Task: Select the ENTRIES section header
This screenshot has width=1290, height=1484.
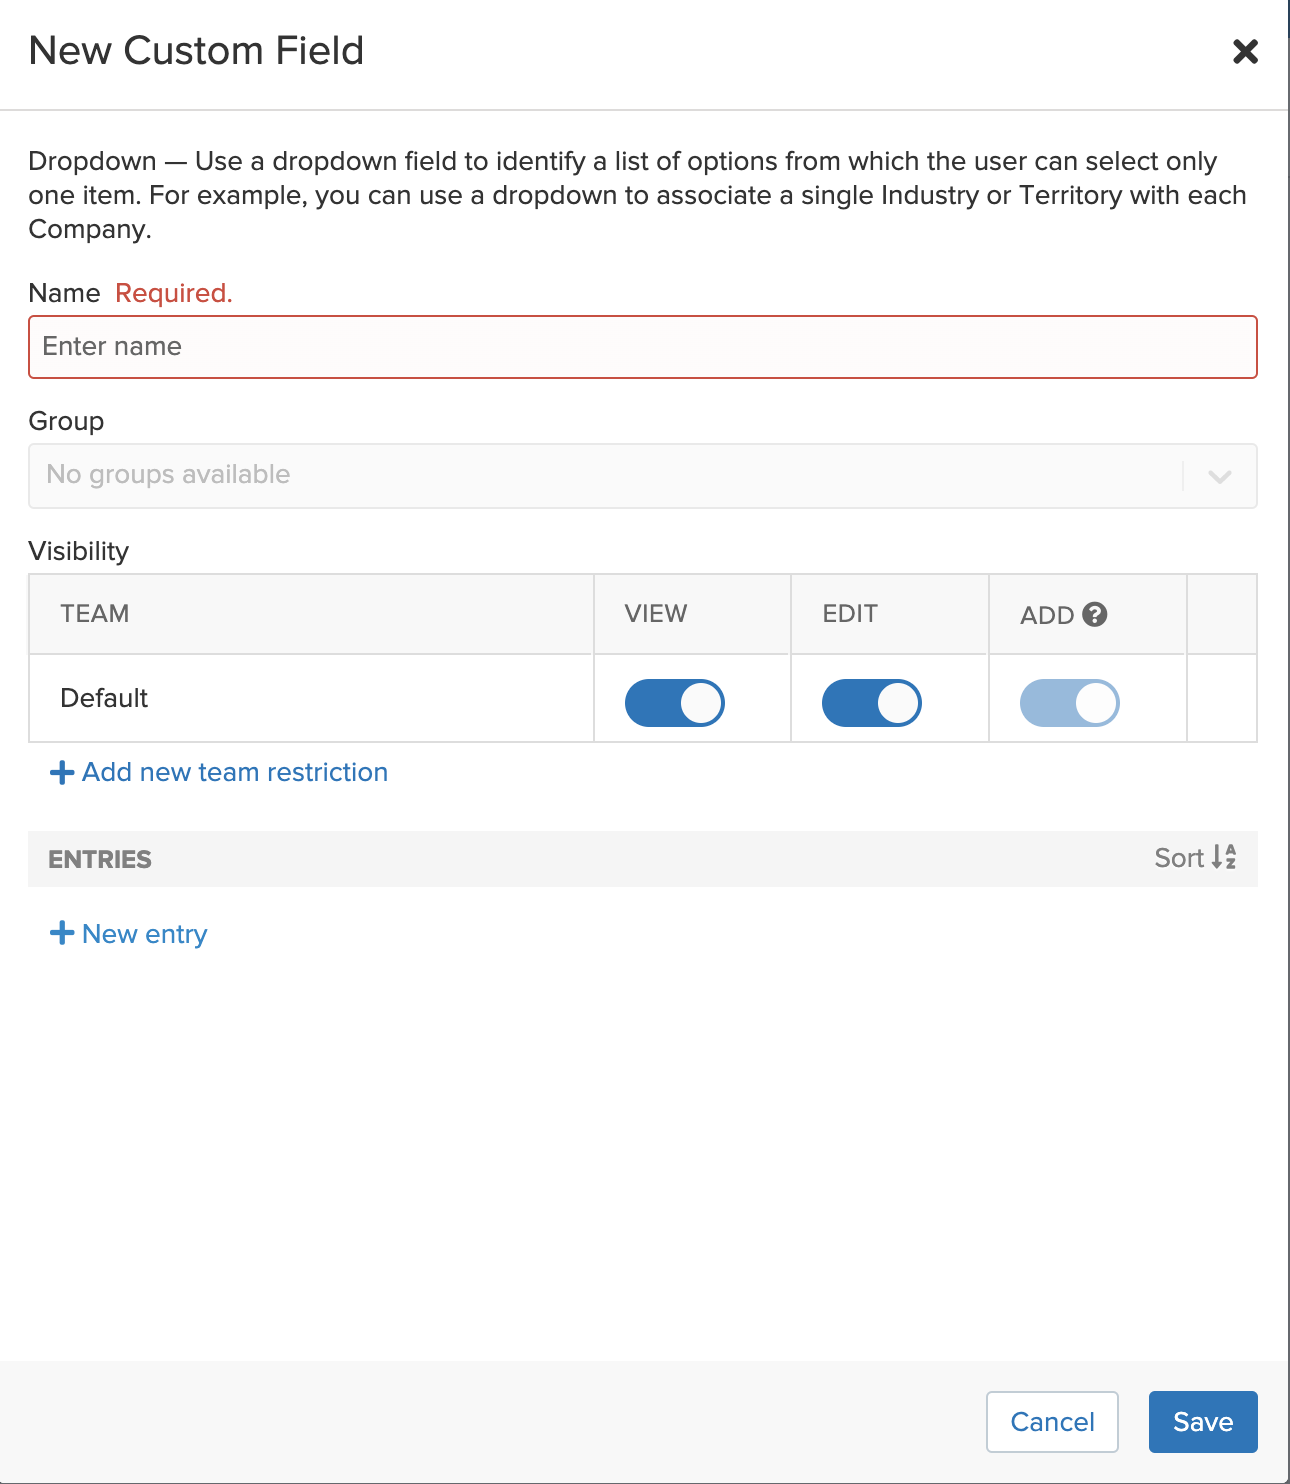Action: [x=99, y=858]
